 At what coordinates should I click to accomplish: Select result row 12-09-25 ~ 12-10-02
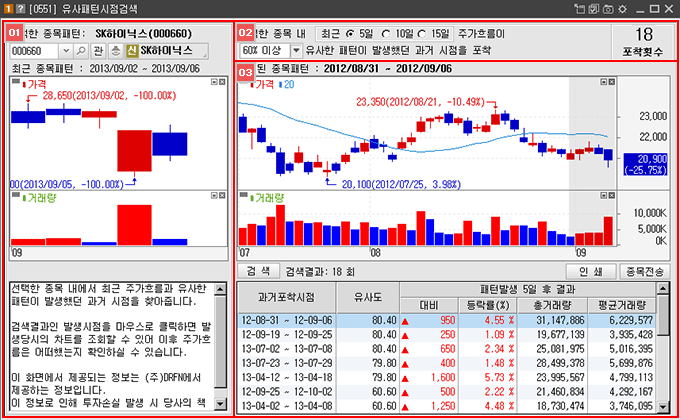(x=447, y=392)
